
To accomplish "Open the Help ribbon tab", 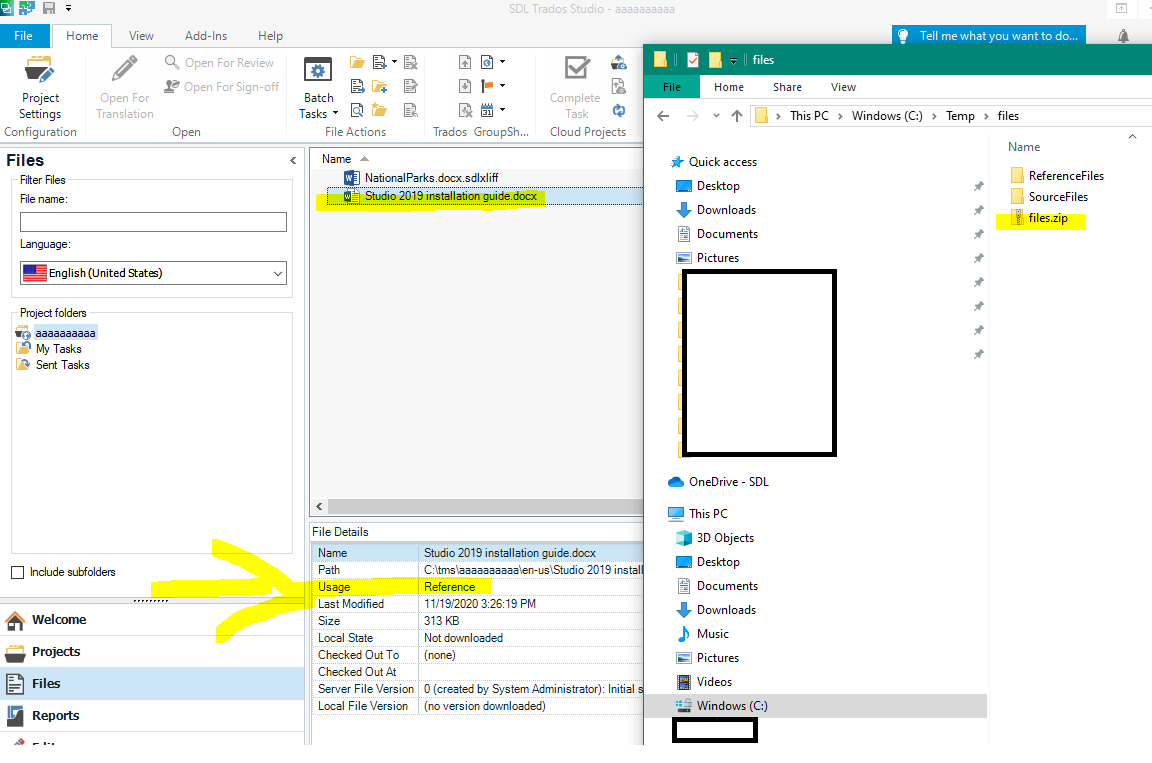I will (270, 36).
